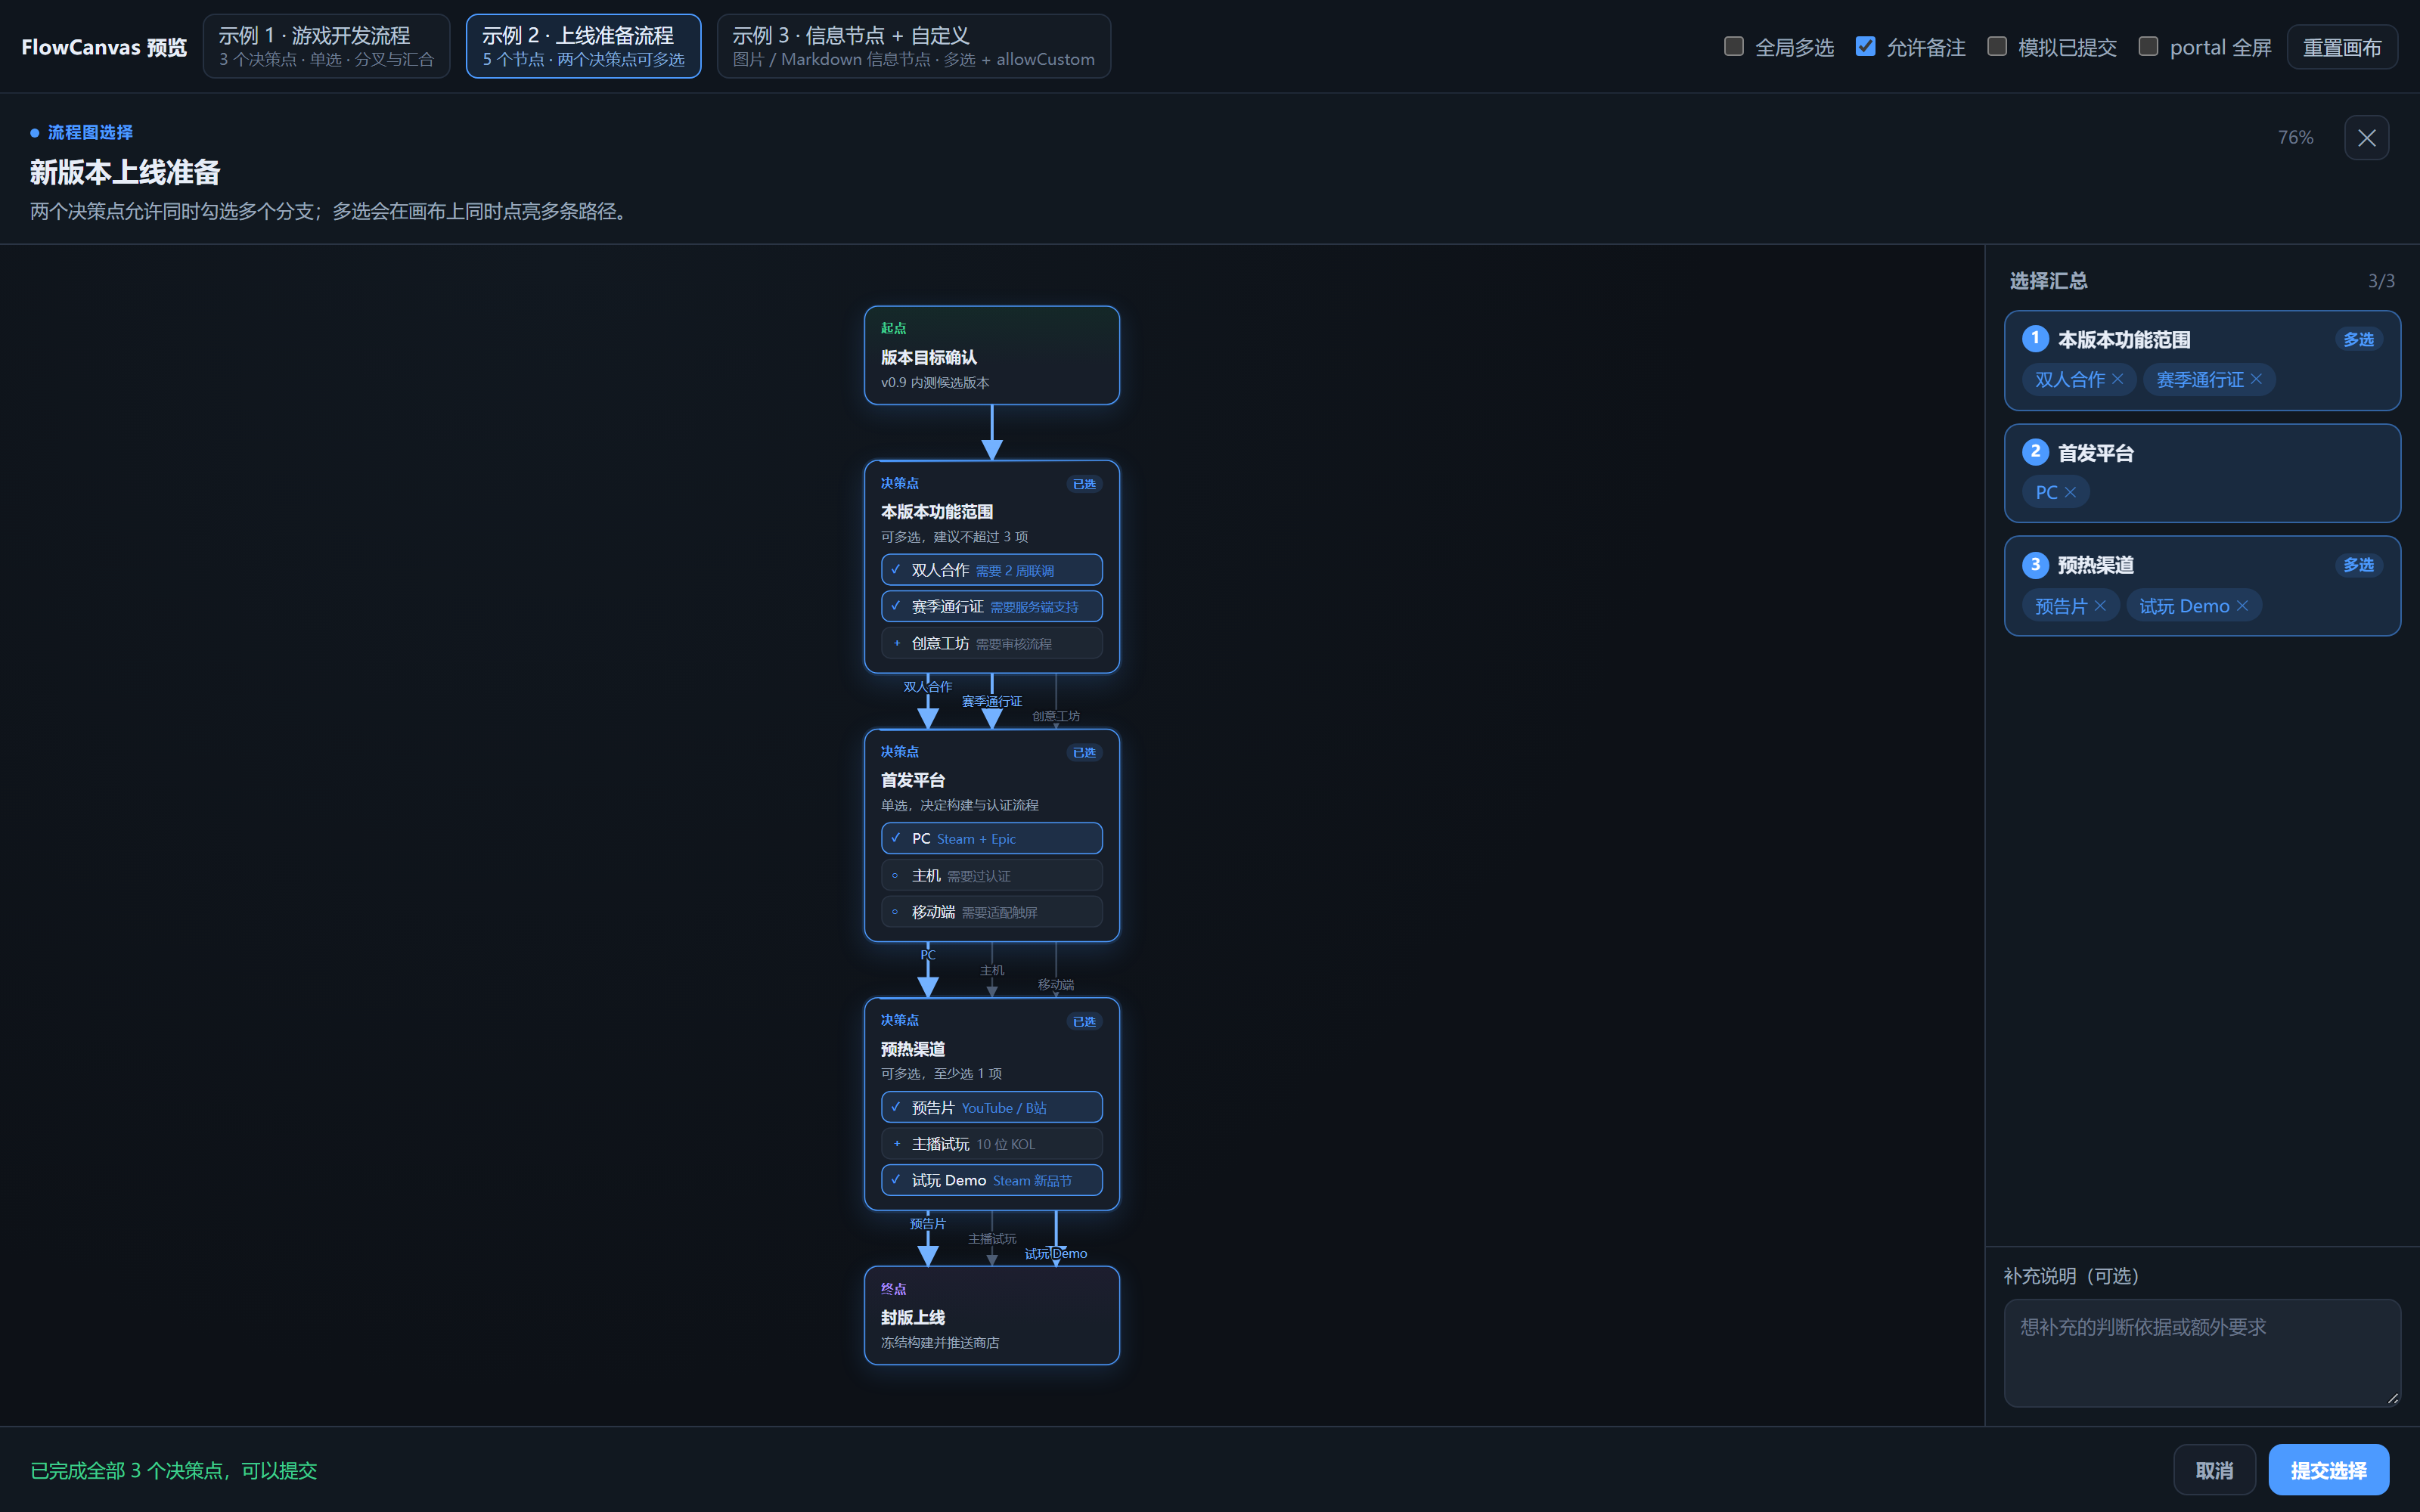2420x1512 pixels.
Task: Click the 版本目标确认 start node
Action: 991,355
